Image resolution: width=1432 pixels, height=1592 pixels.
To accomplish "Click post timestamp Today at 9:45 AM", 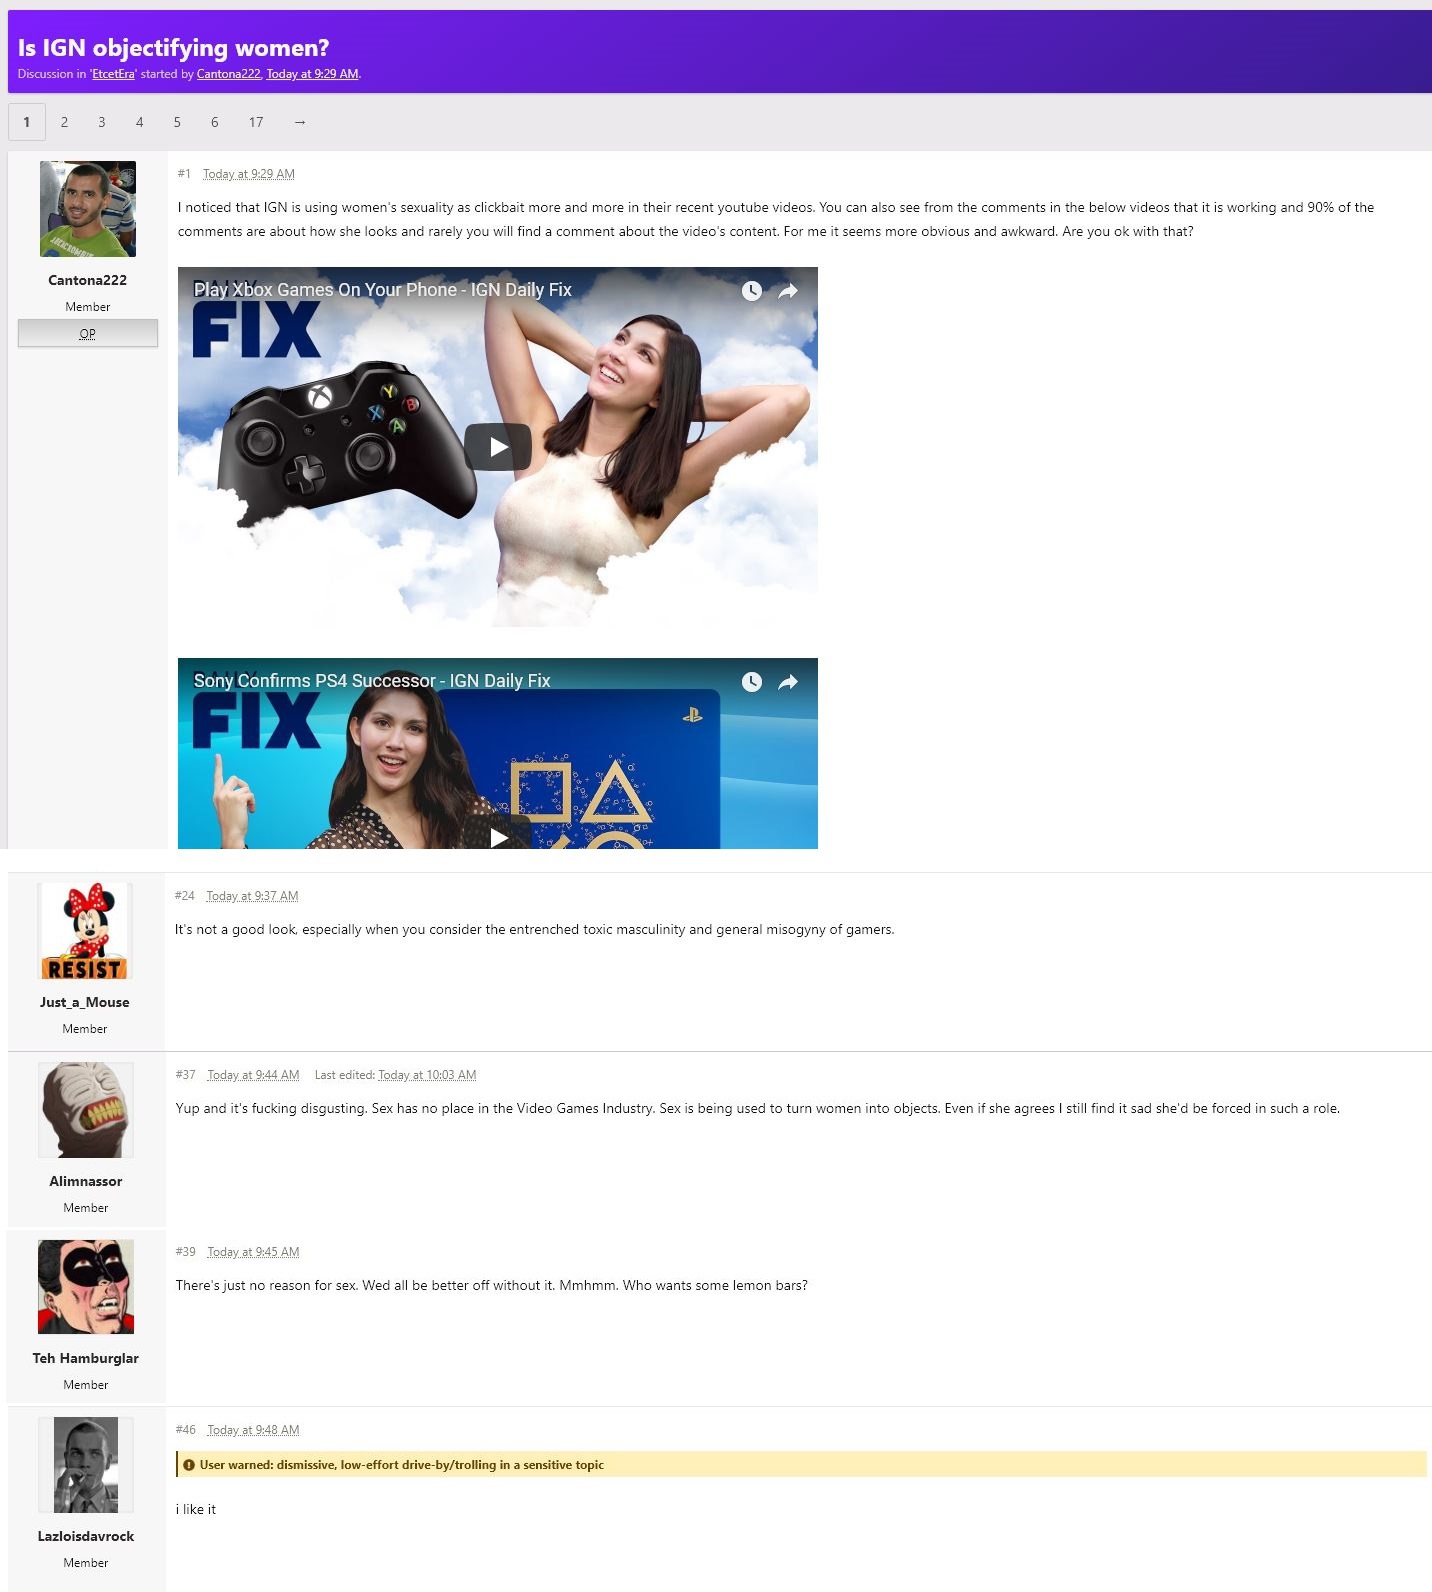I will click(254, 1252).
